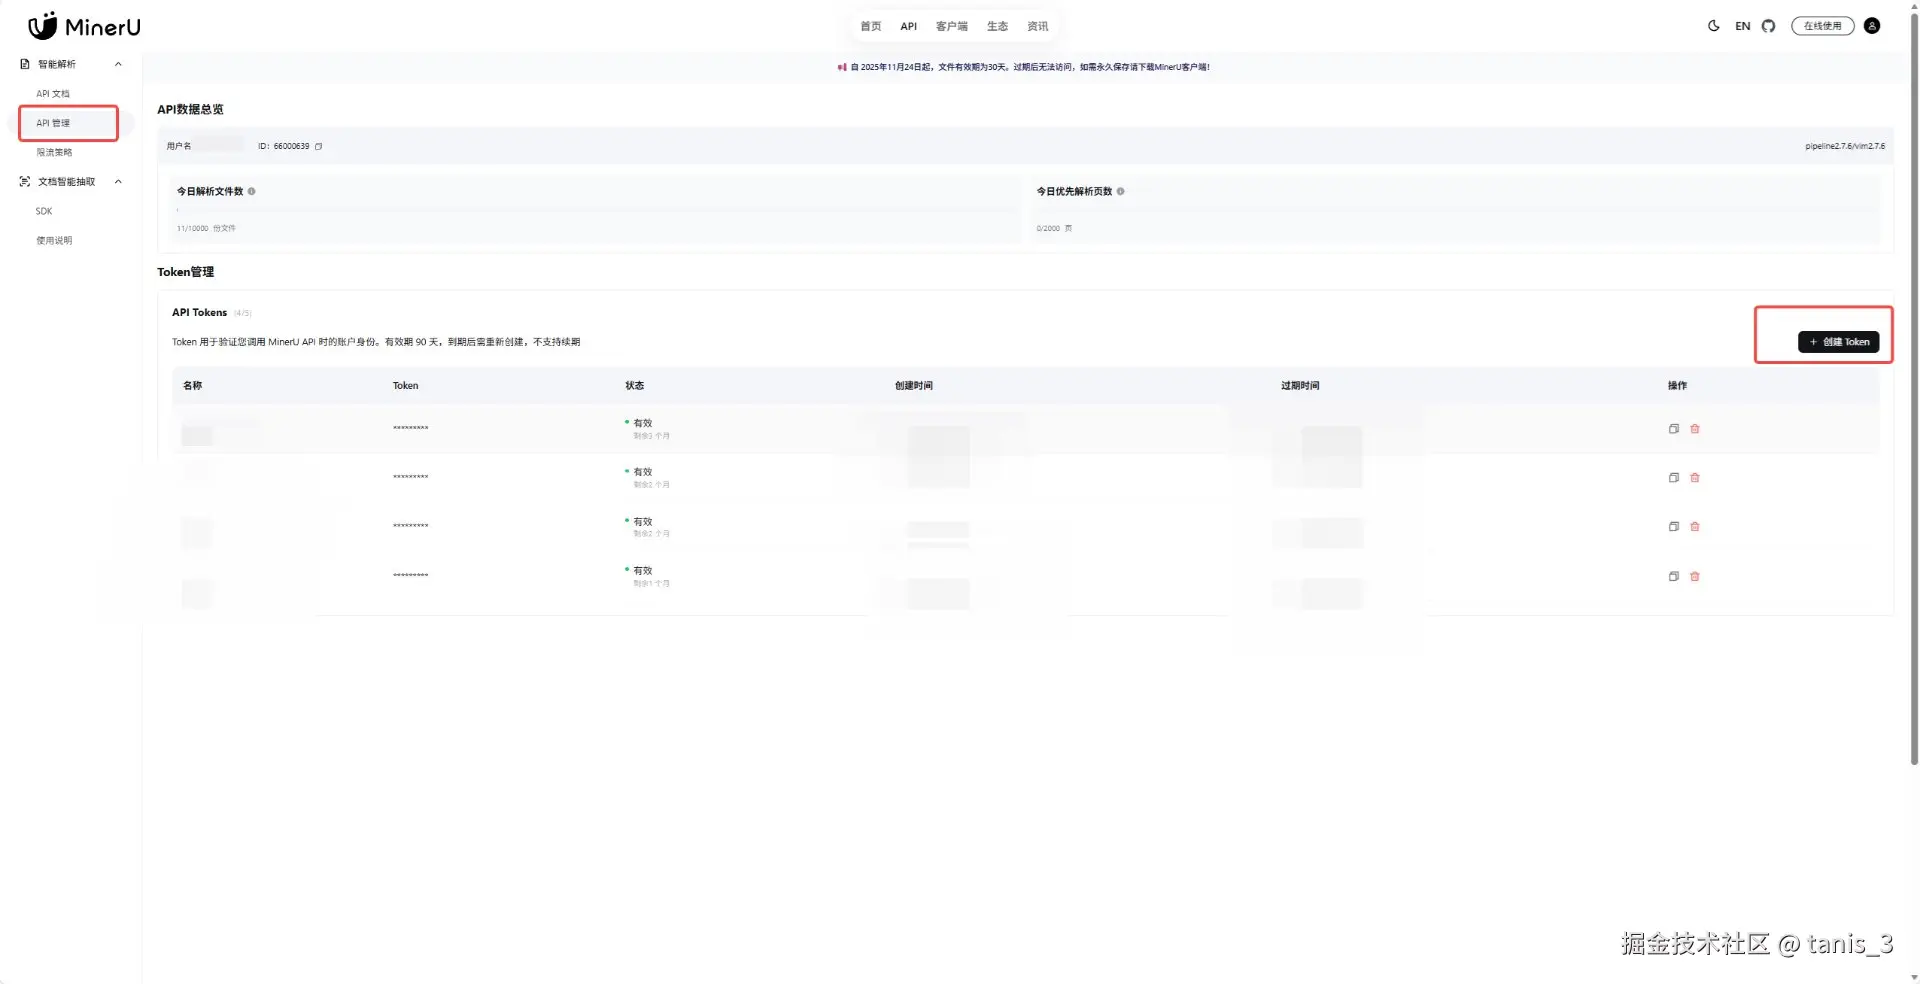Open 生态 in the top navigation
Image resolution: width=1920 pixels, height=984 pixels.
tap(997, 26)
